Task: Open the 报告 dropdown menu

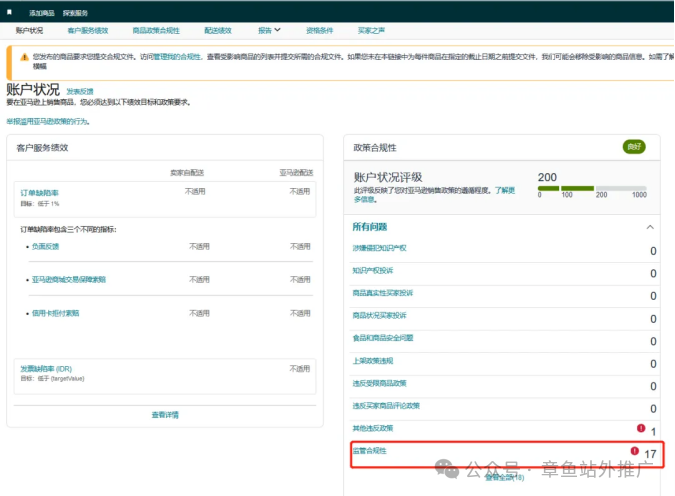Action: click(x=269, y=31)
